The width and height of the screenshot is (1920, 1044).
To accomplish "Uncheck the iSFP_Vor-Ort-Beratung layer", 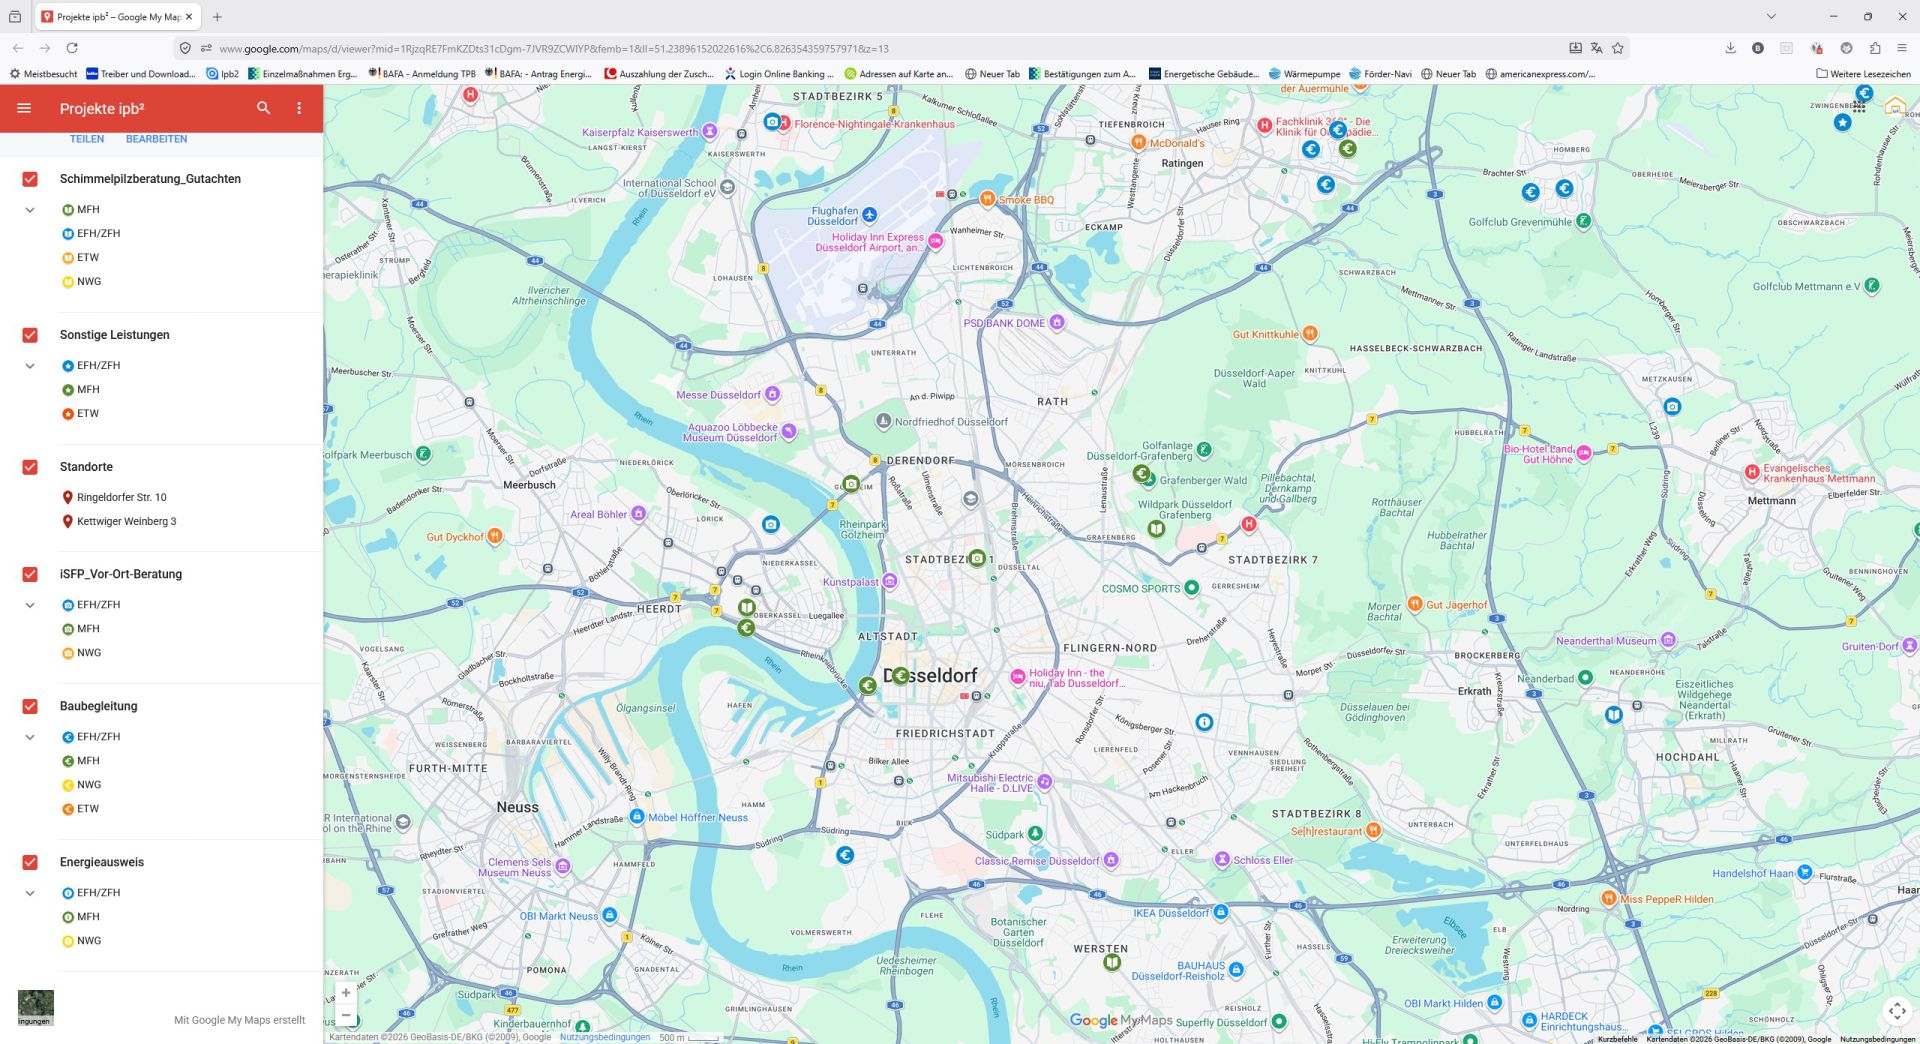I will pos(30,574).
